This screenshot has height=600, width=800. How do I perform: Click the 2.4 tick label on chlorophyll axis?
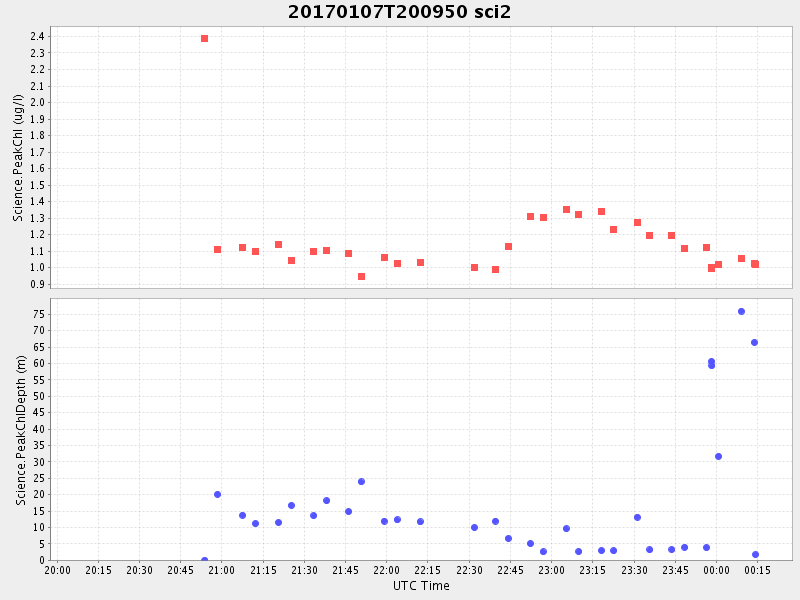click(37, 36)
